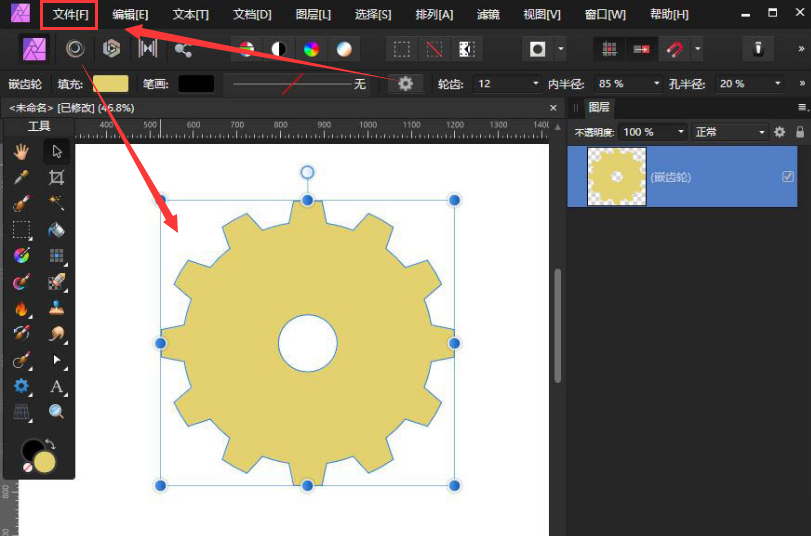This screenshot has width=811, height=536.
Task: Toggle visibility checkbox of the 嵌齿轮 layer
Action: pos(787,176)
